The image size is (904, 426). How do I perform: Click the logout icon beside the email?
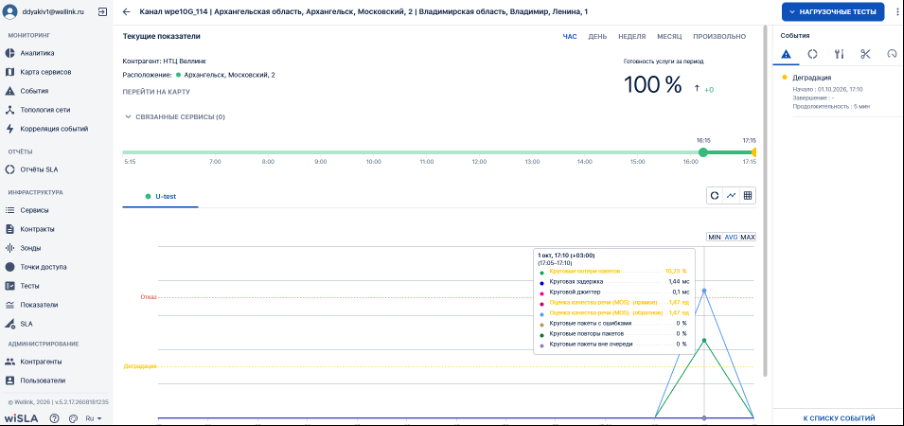tap(102, 11)
